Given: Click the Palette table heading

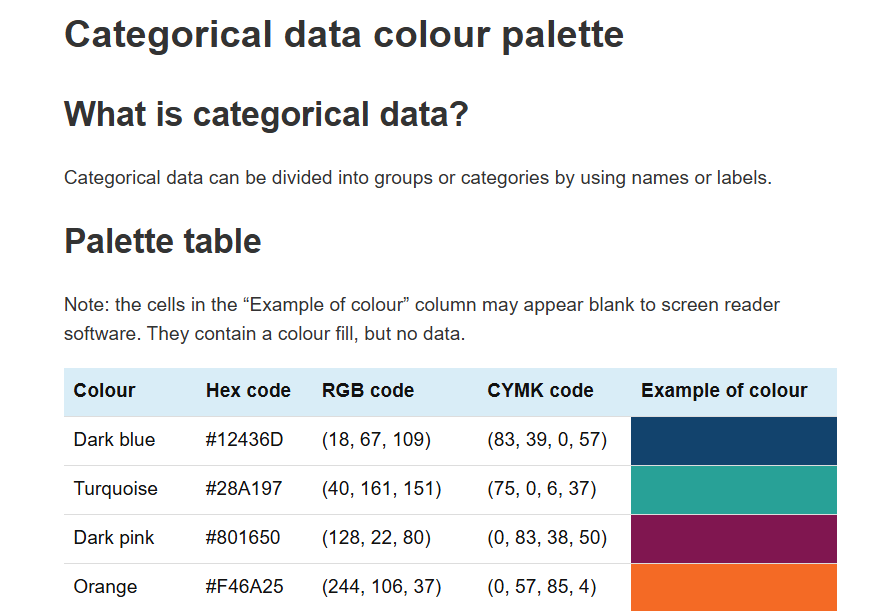Looking at the screenshot, I should [x=163, y=241].
